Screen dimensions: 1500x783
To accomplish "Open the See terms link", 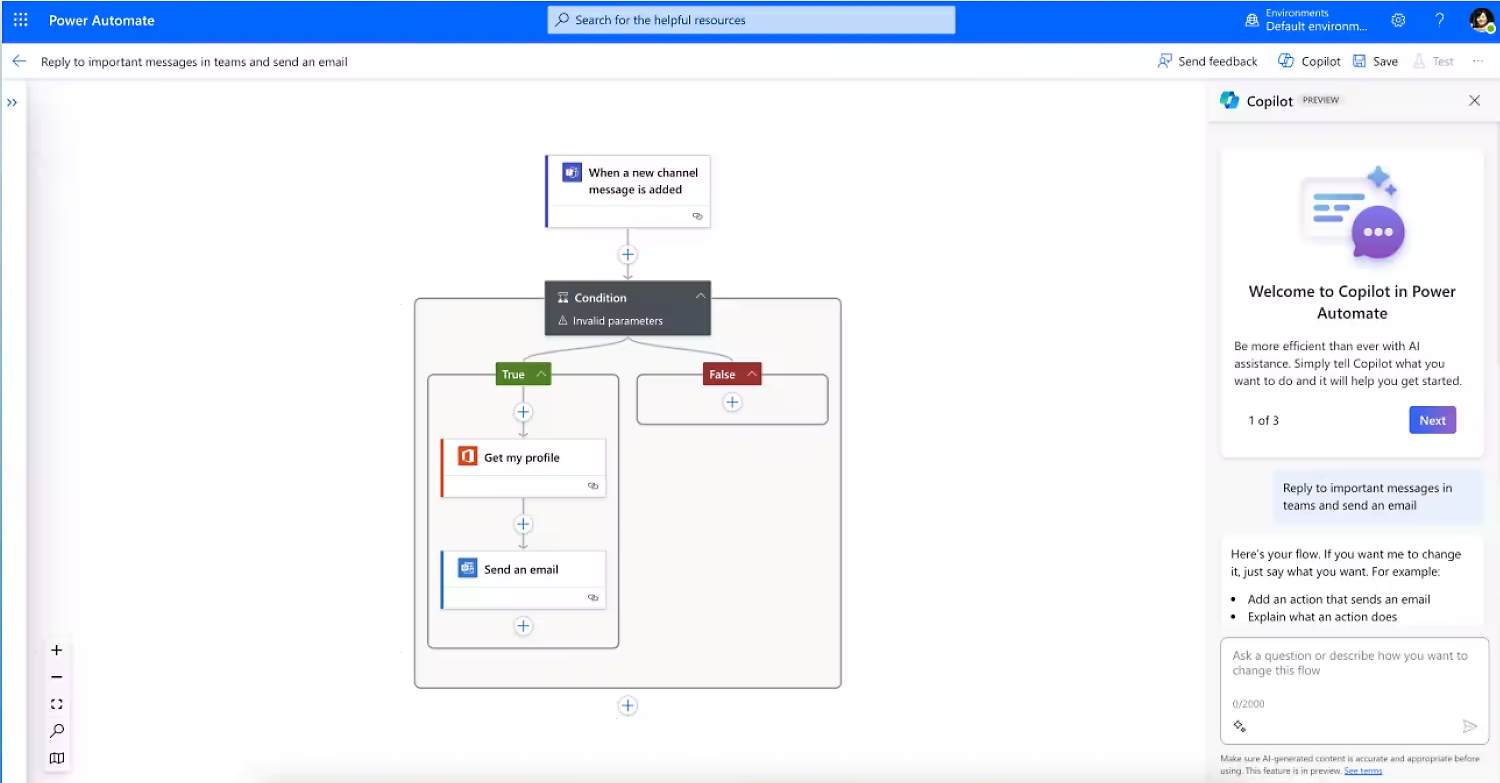I will [x=1362, y=770].
